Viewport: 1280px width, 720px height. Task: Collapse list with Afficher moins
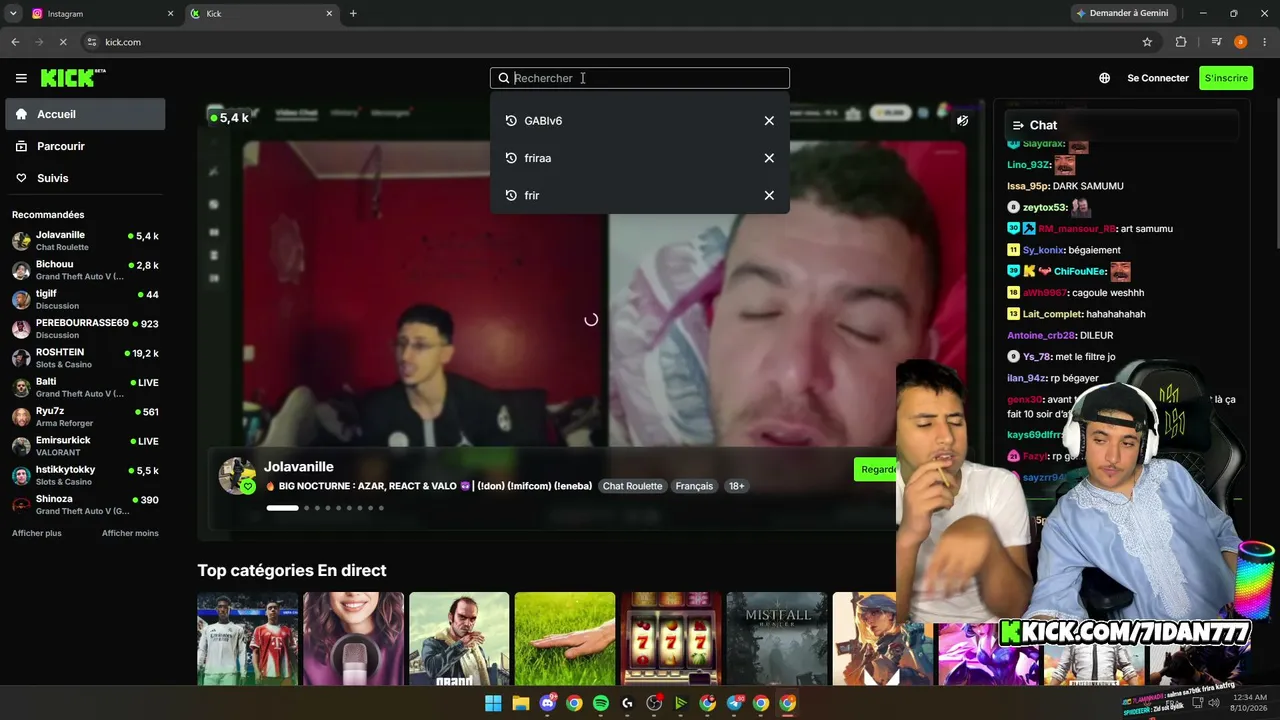130,533
